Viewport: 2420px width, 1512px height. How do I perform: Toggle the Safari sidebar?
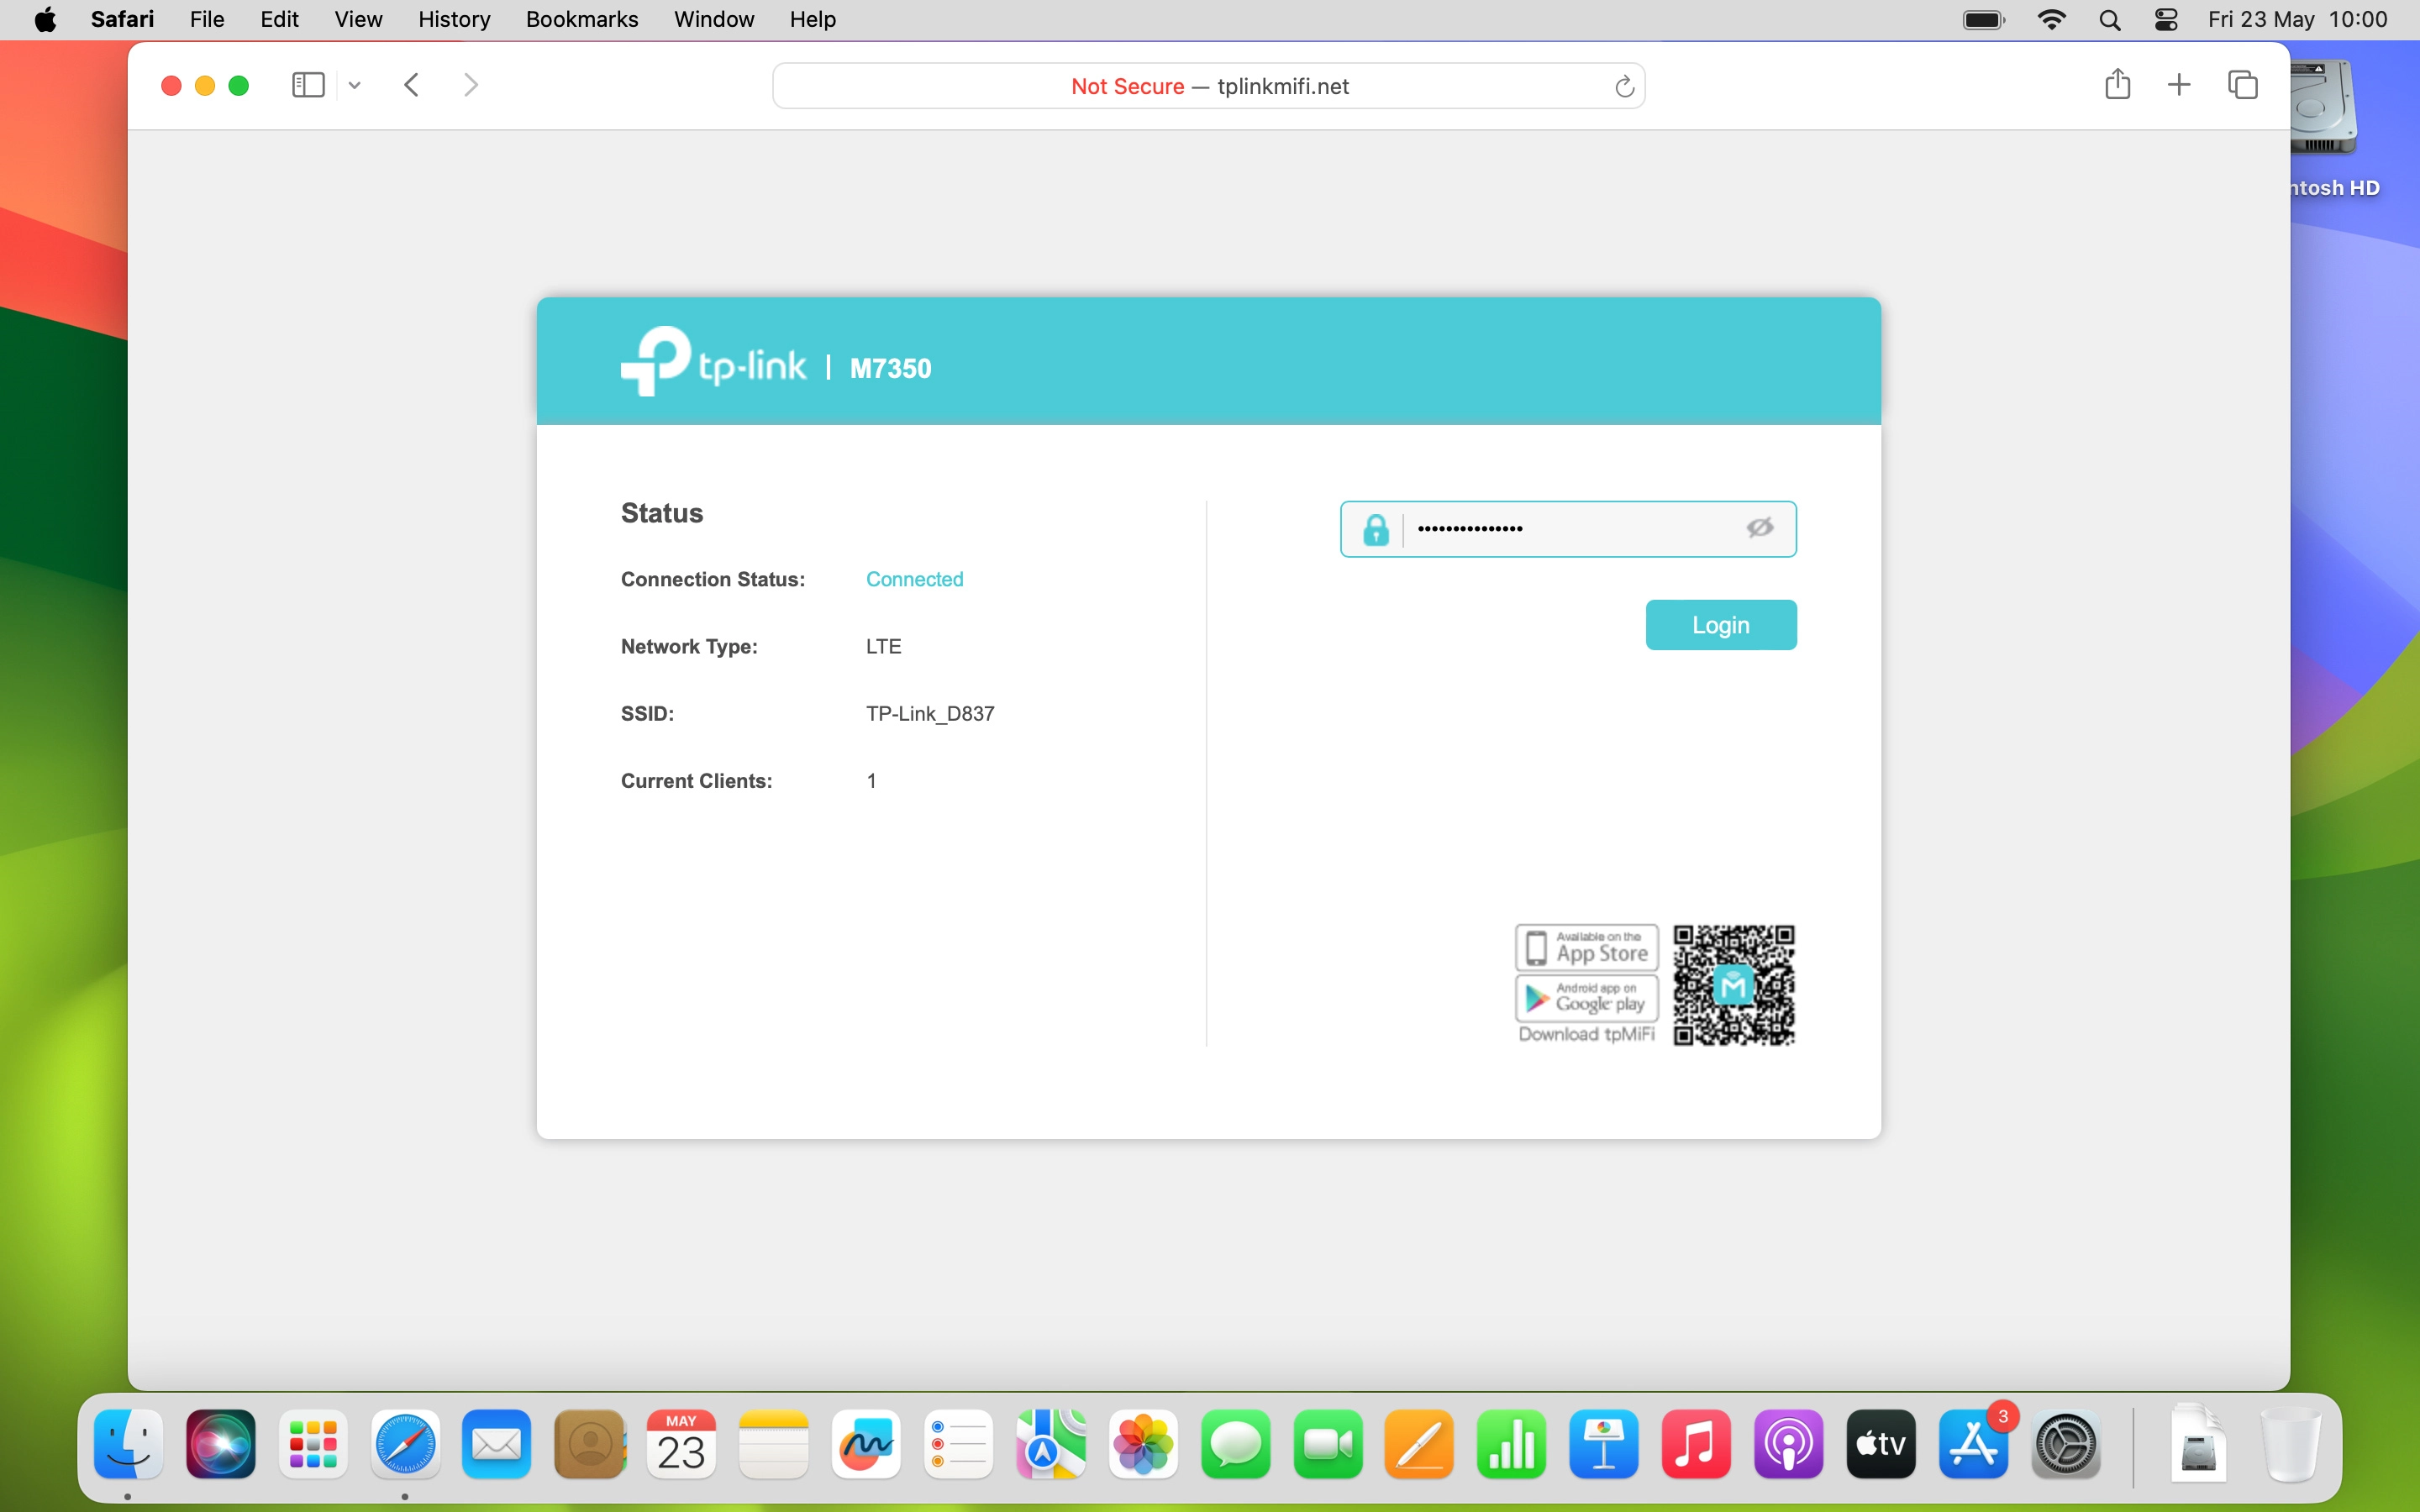pos(308,85)
